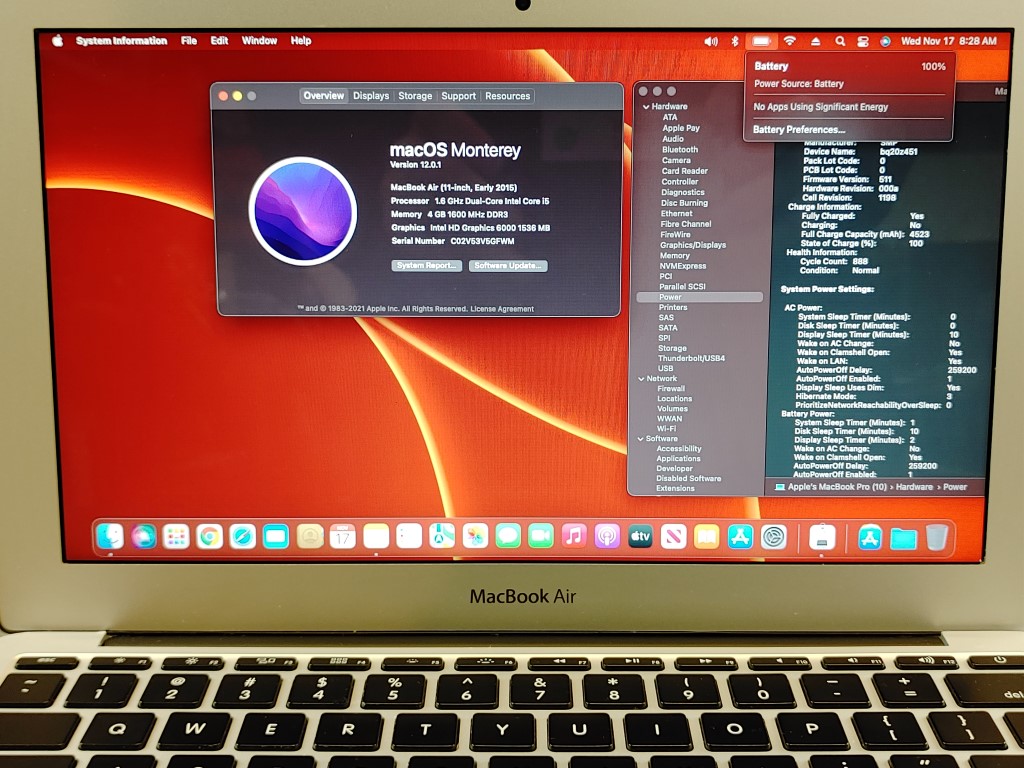Switch to the Support tab
This screenshot has height=768, width=1024.
(458, 96)
